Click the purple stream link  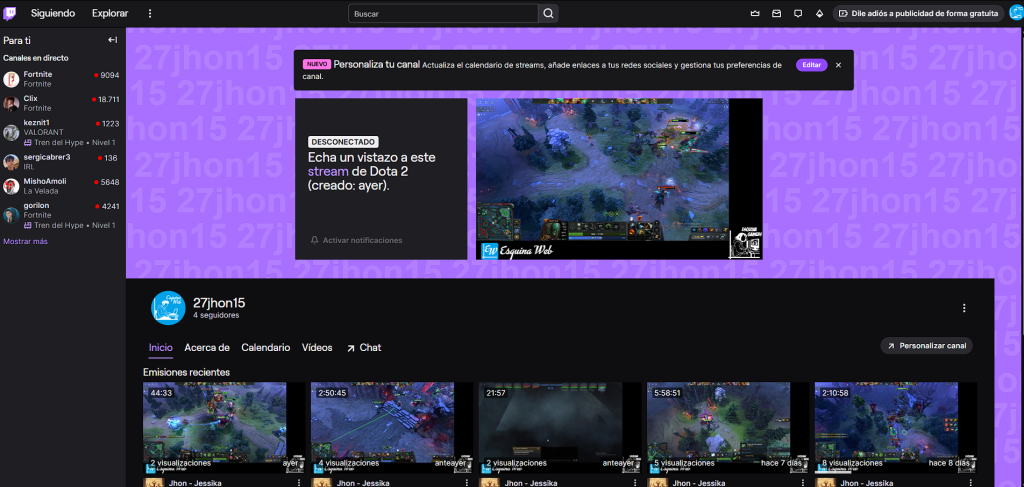[328, 172]
